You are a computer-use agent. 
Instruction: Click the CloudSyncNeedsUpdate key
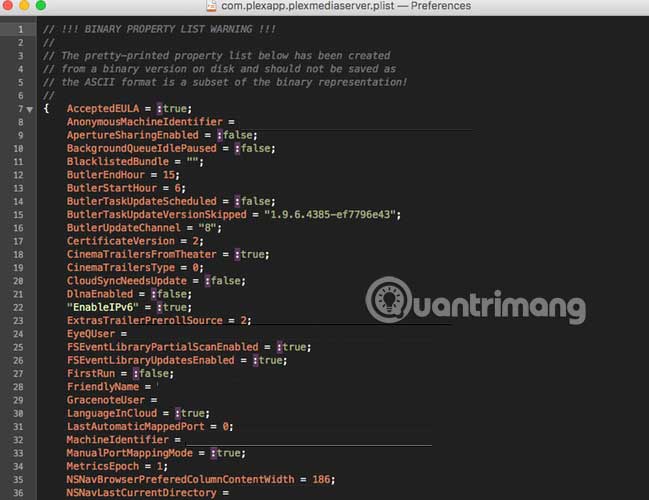coord(127,281)
